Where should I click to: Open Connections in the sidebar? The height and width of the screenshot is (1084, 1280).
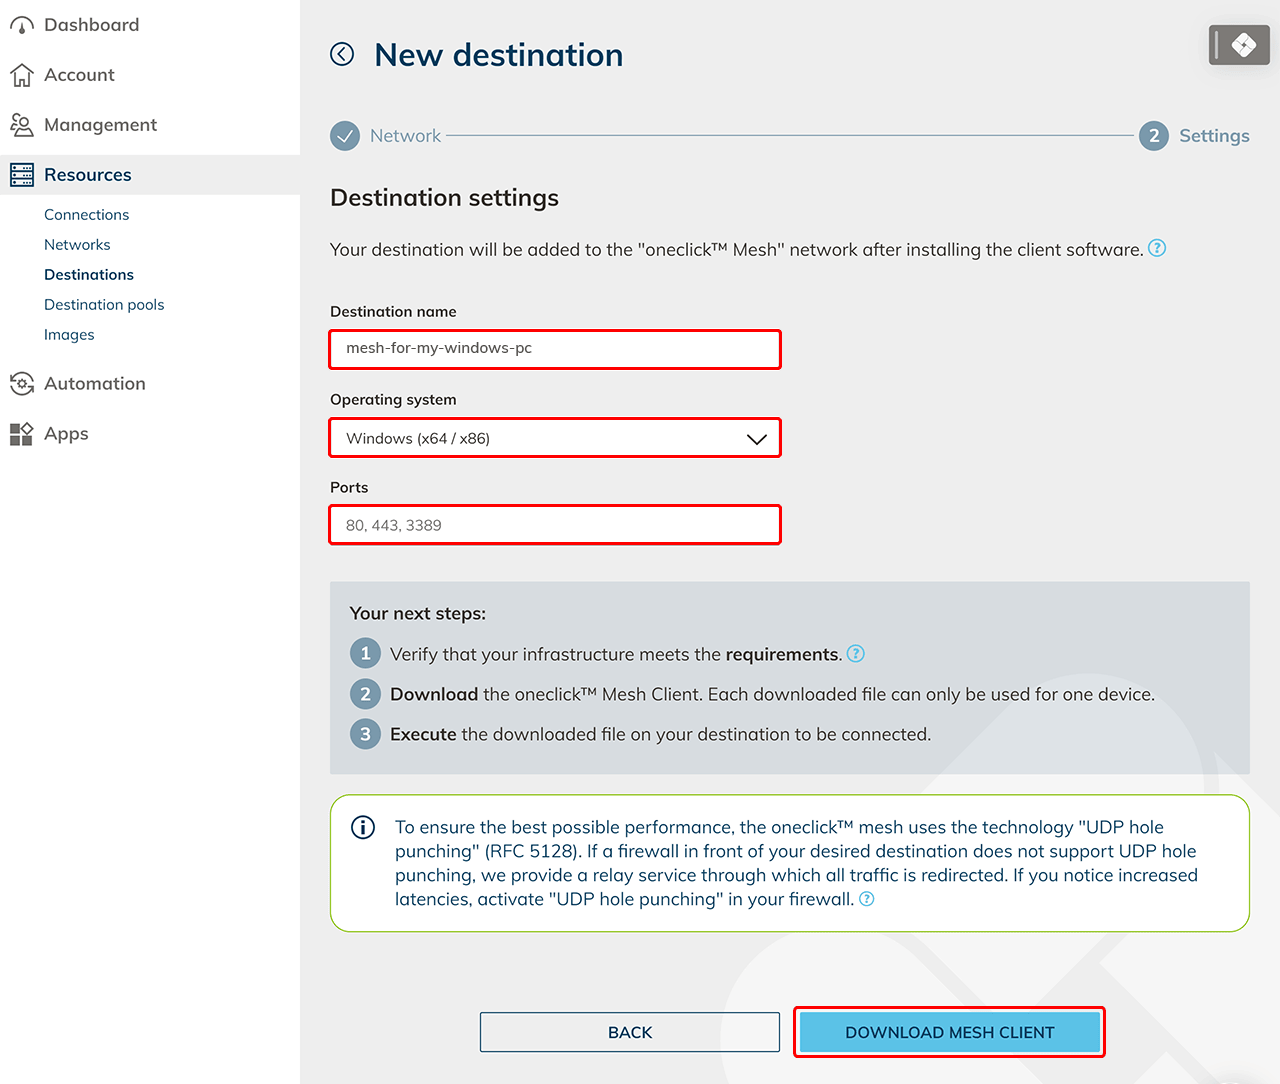point(86,215)
